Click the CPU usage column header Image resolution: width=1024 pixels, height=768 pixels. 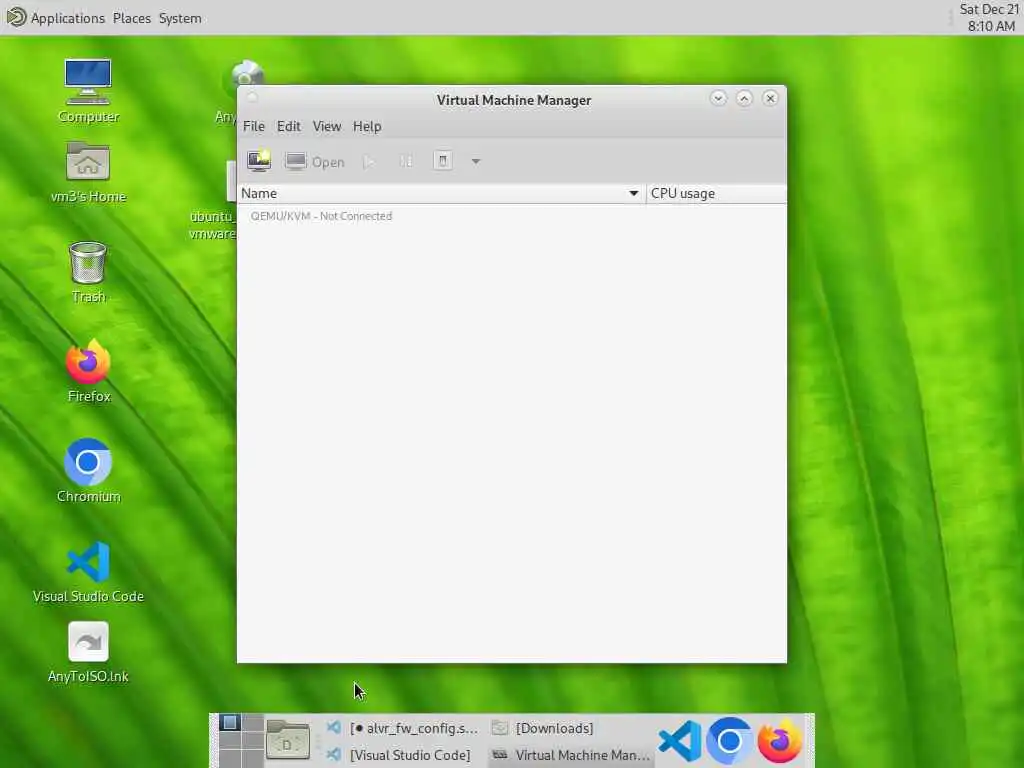tap(716, 193)
